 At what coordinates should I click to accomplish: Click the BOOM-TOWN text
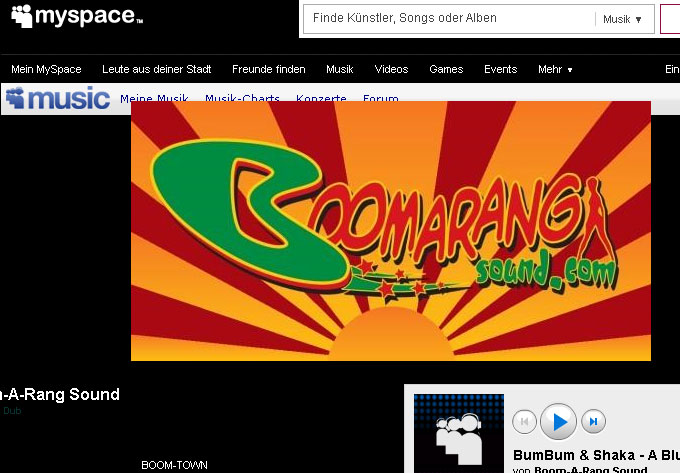coord(174,465)
